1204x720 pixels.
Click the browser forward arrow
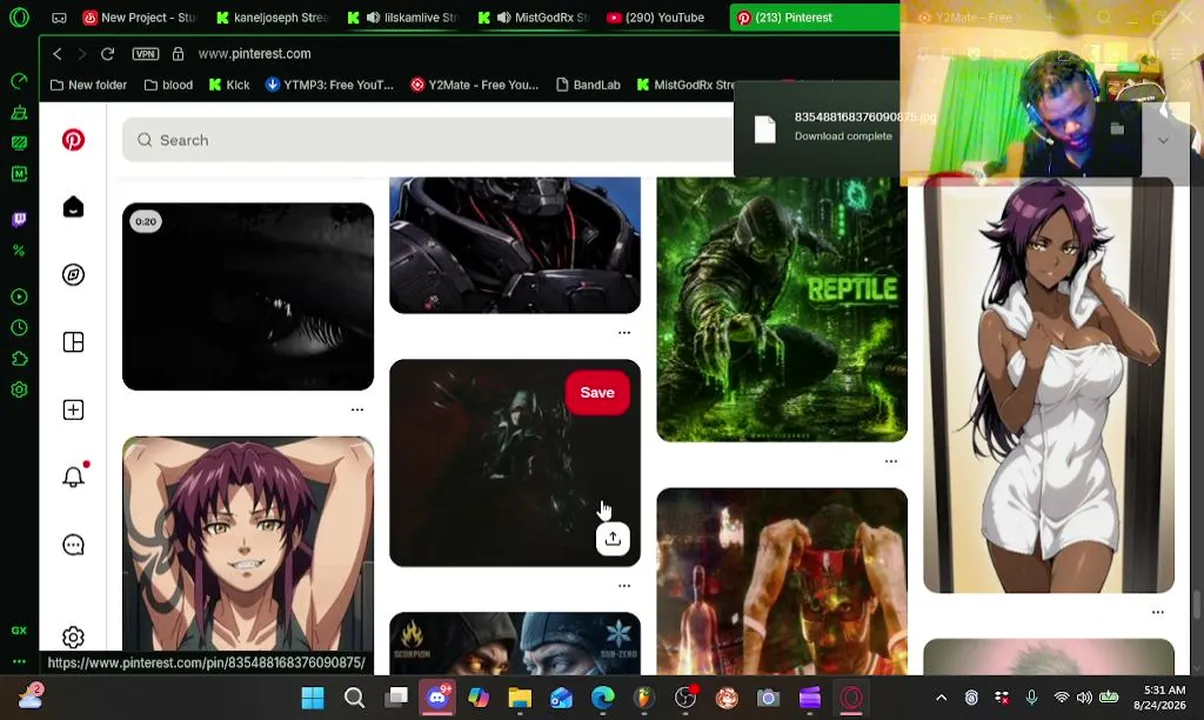tap(82, 54)
